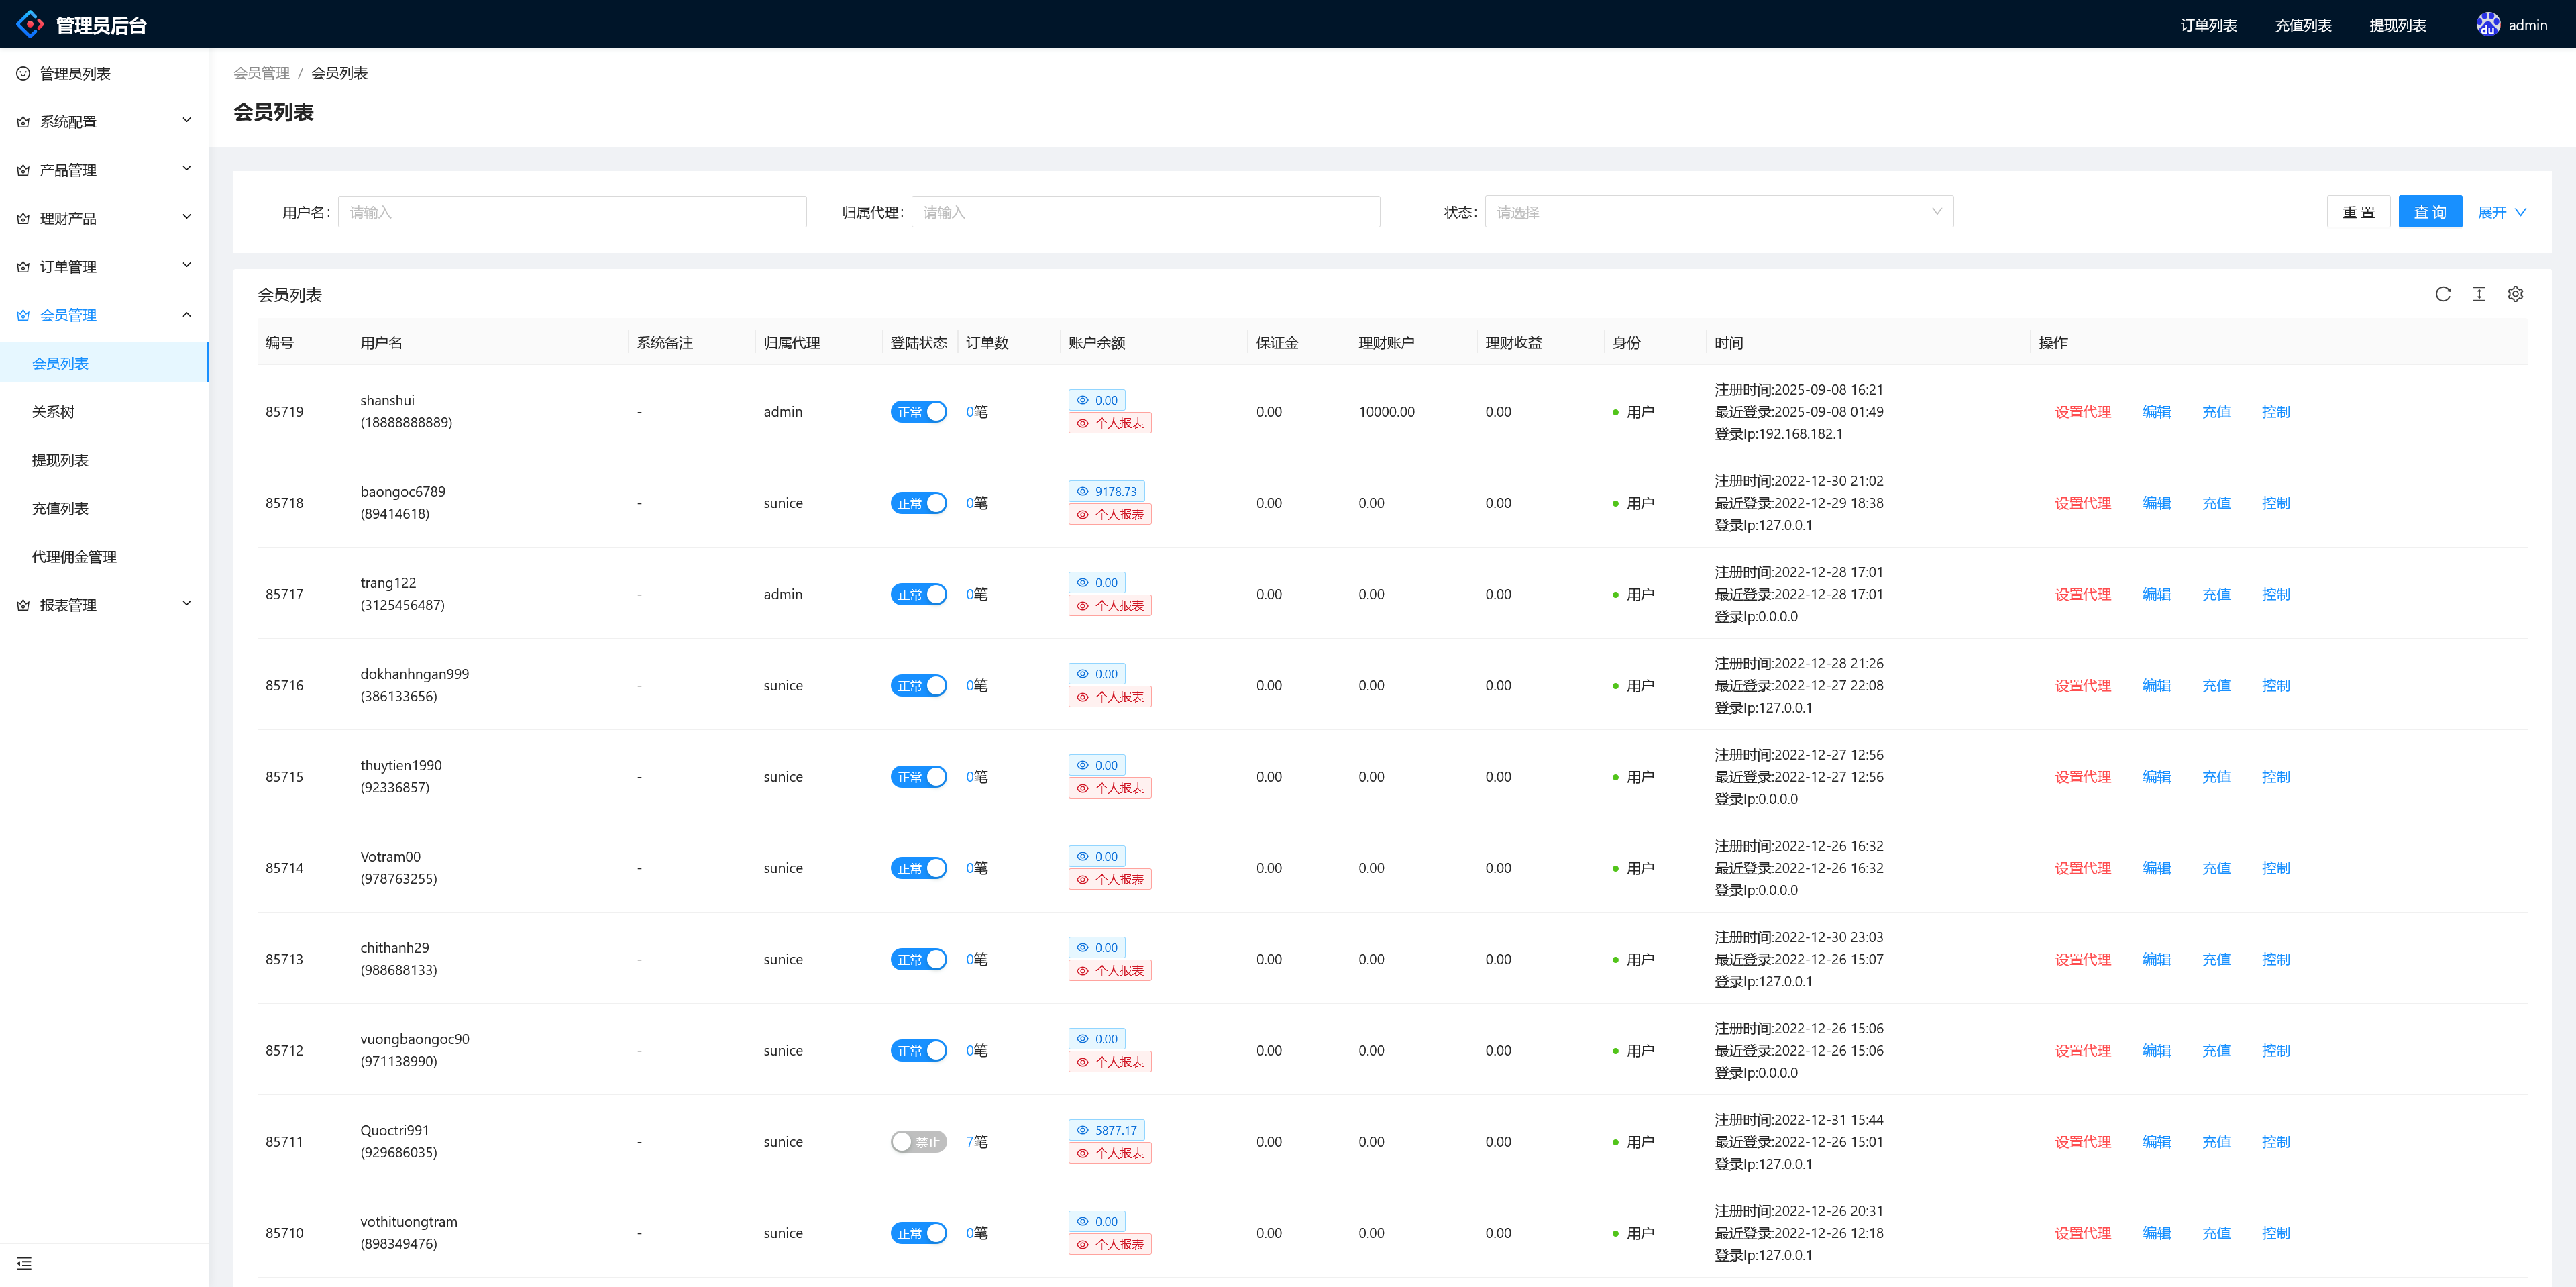Toggle login status switch for trang122
Screen dimensions: 2576x1287
coord(918,595)
